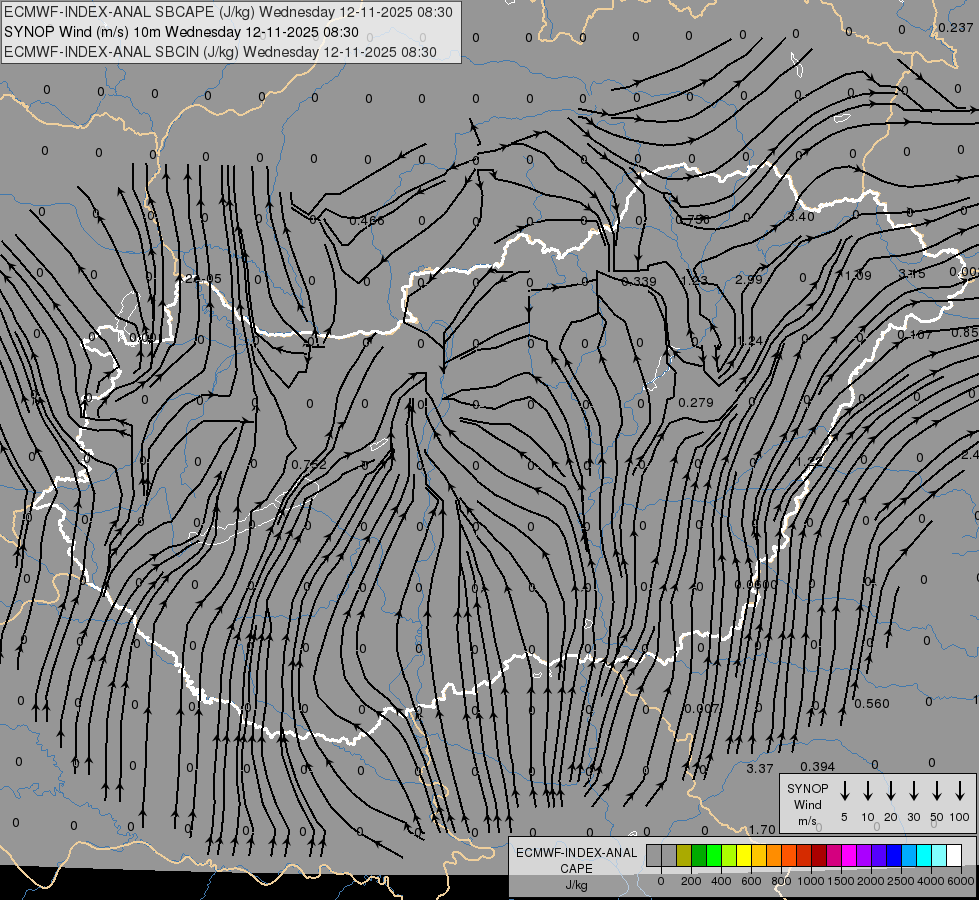Click the wind arrow above the 100 m/s label
Image resolution: width=979 pixels, height=900 pixels.
(x=960, y=790)
